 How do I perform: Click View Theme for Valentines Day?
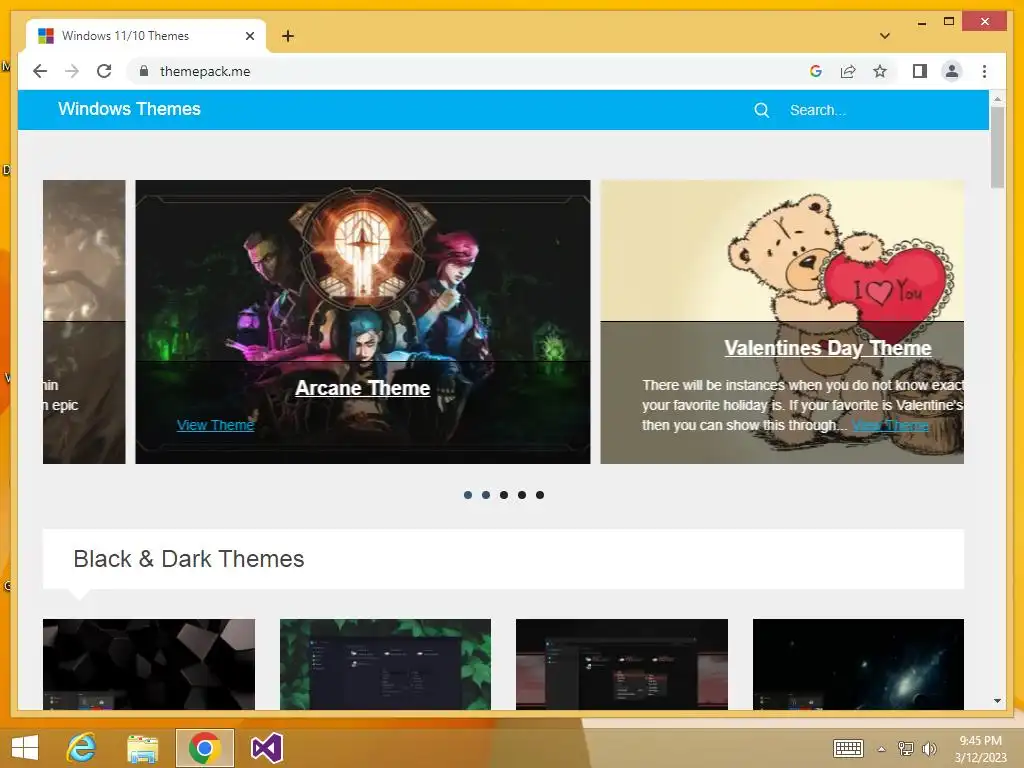[x=890, y=426]
